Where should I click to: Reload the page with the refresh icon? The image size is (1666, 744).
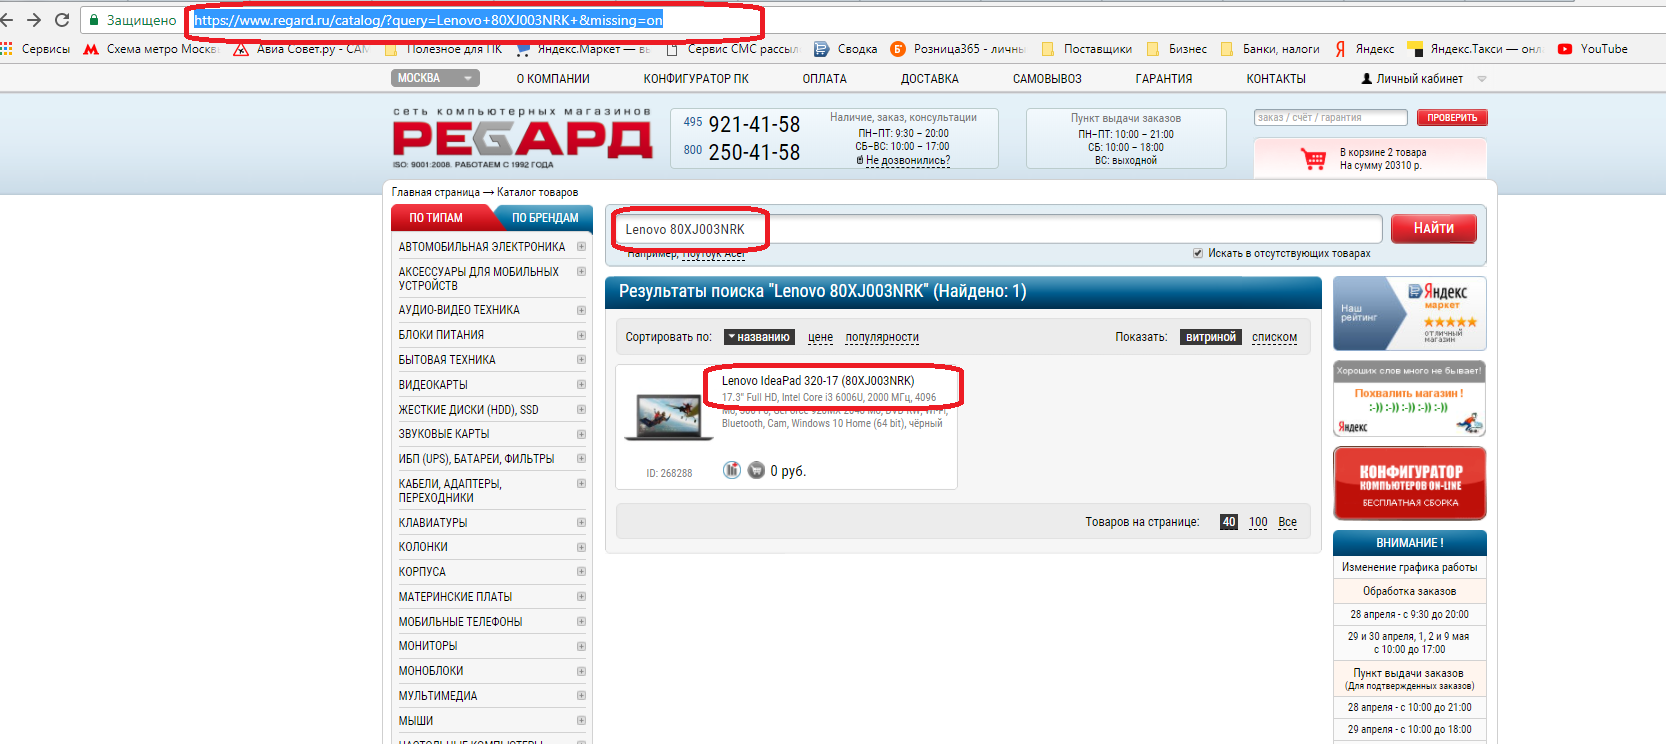(62, 20)
